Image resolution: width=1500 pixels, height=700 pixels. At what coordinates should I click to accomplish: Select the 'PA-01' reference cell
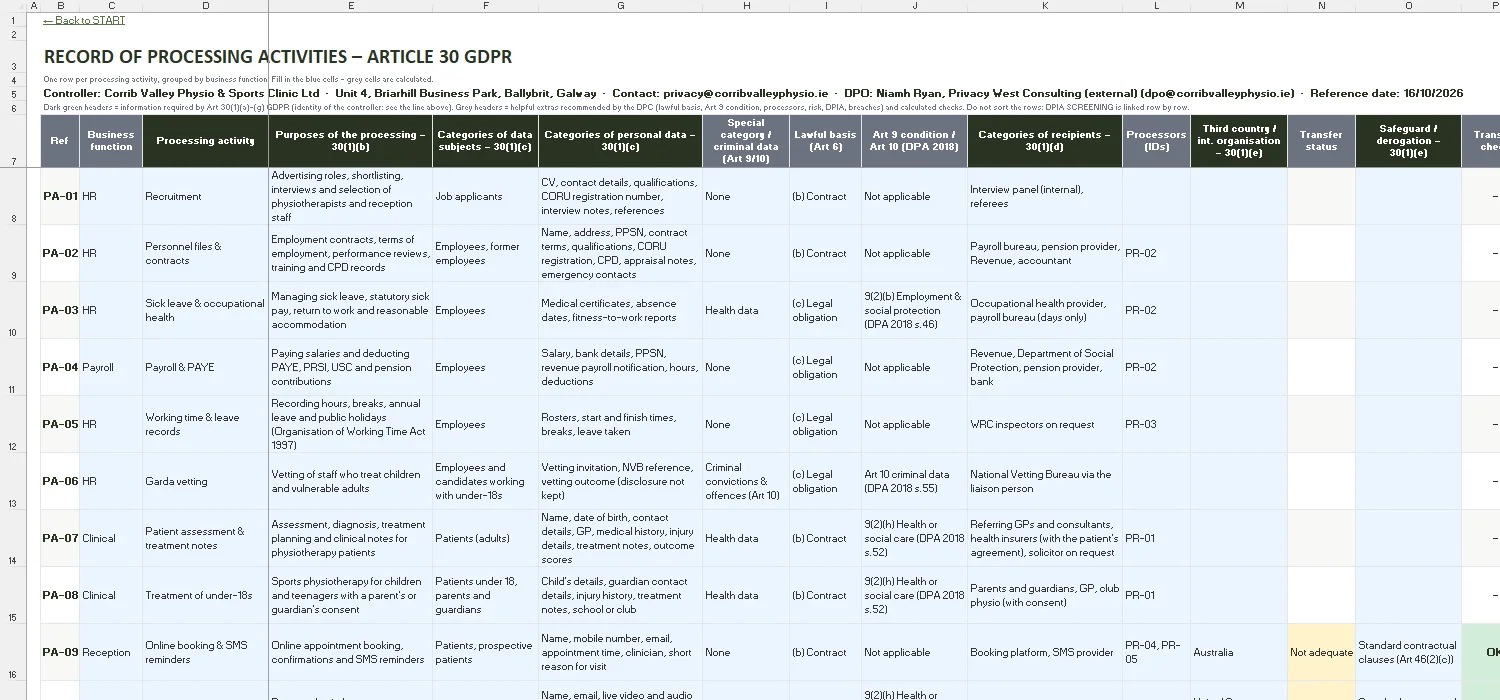pos(60,196)
